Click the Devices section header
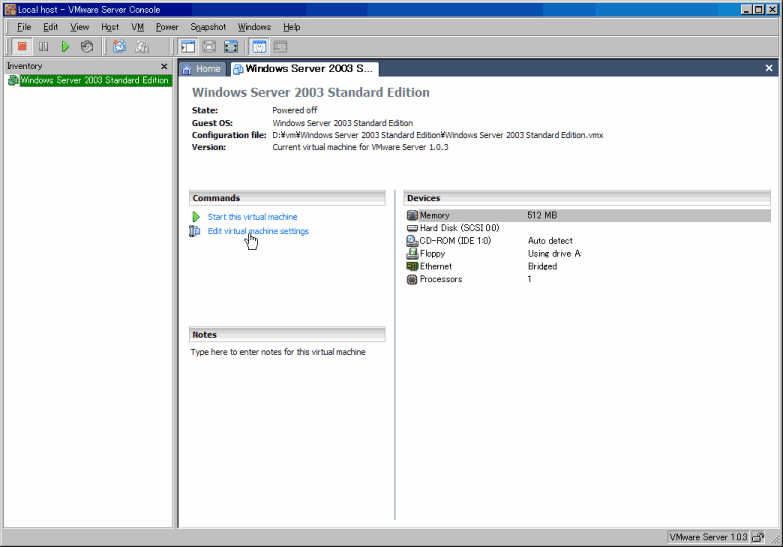Viewport: 783px width, 547px height. (x=587, y=198)
